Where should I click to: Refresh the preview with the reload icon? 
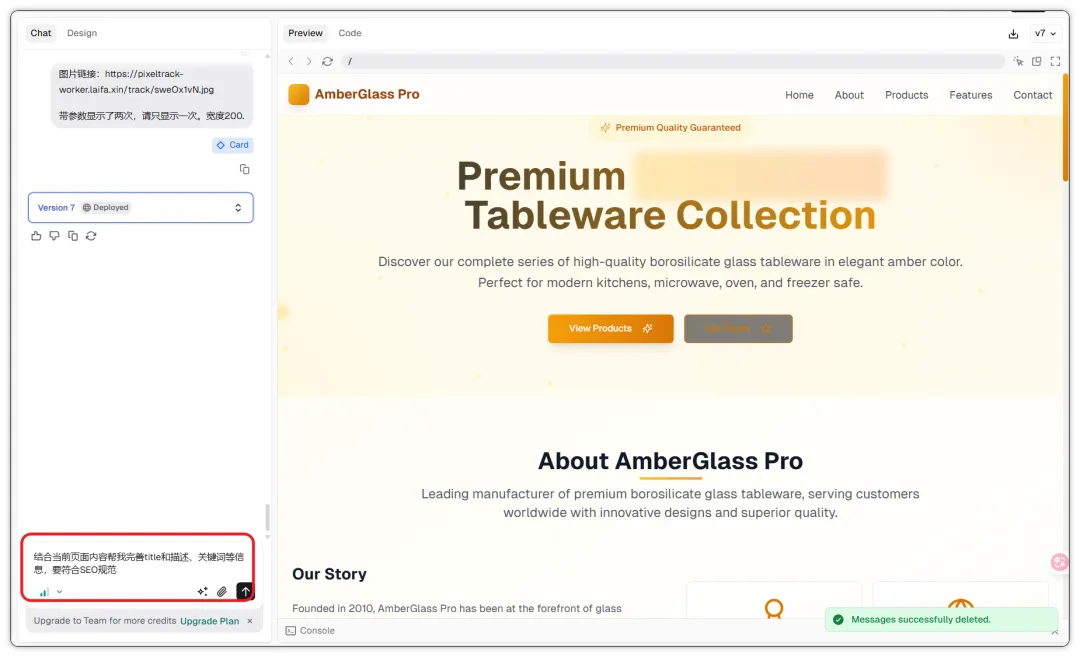tap(328, 61)
